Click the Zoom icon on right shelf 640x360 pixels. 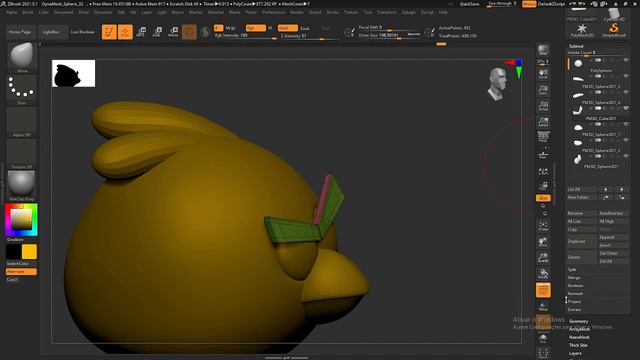click(x=543, y=90)
